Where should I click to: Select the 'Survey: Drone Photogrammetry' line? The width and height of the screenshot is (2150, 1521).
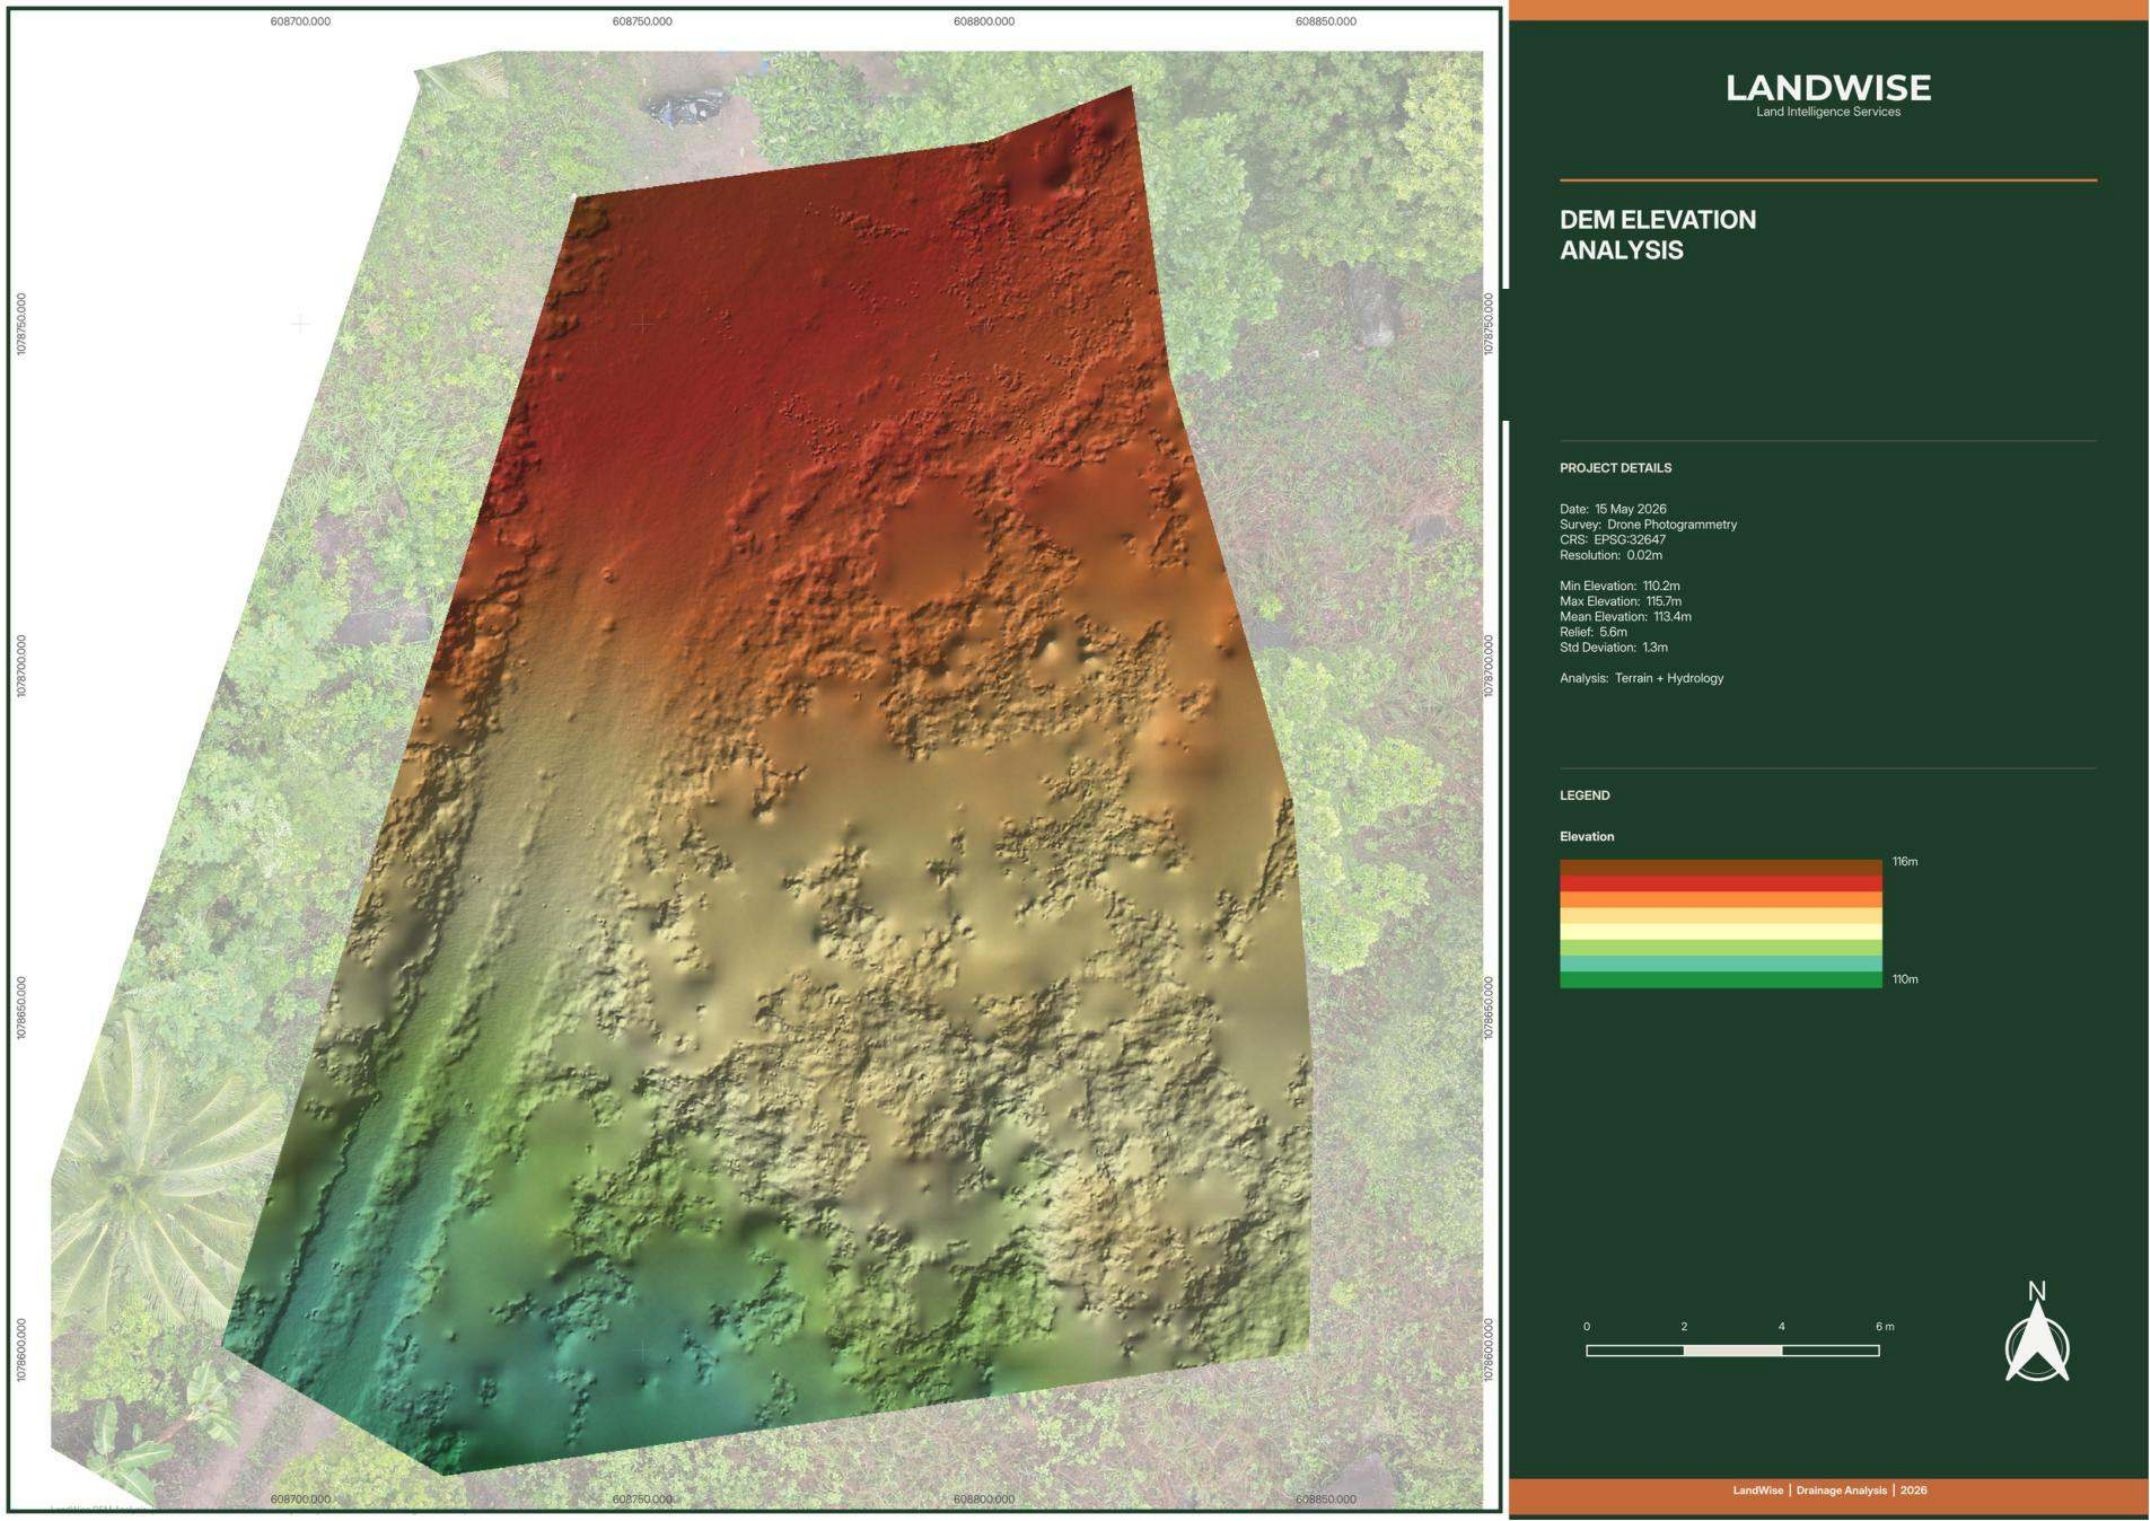coord(1647,524)
